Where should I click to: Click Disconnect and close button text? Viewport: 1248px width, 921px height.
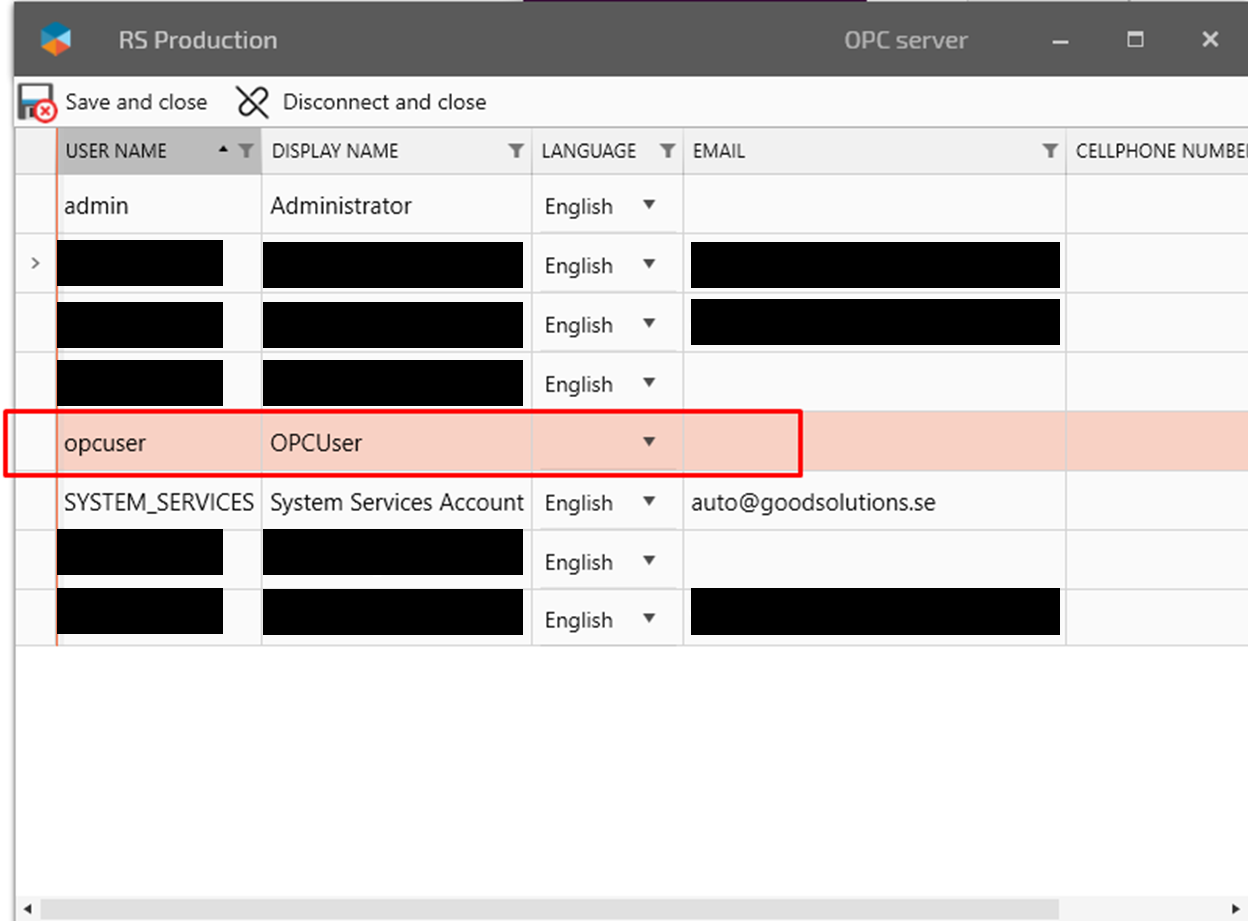[x=384, y=102]
